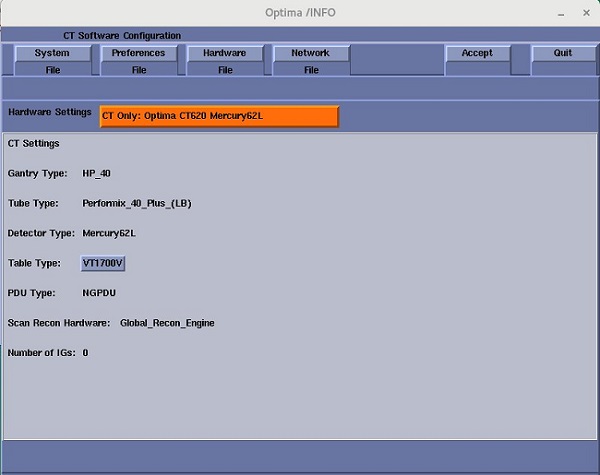Click the Number of IGs value

point(85,353)
